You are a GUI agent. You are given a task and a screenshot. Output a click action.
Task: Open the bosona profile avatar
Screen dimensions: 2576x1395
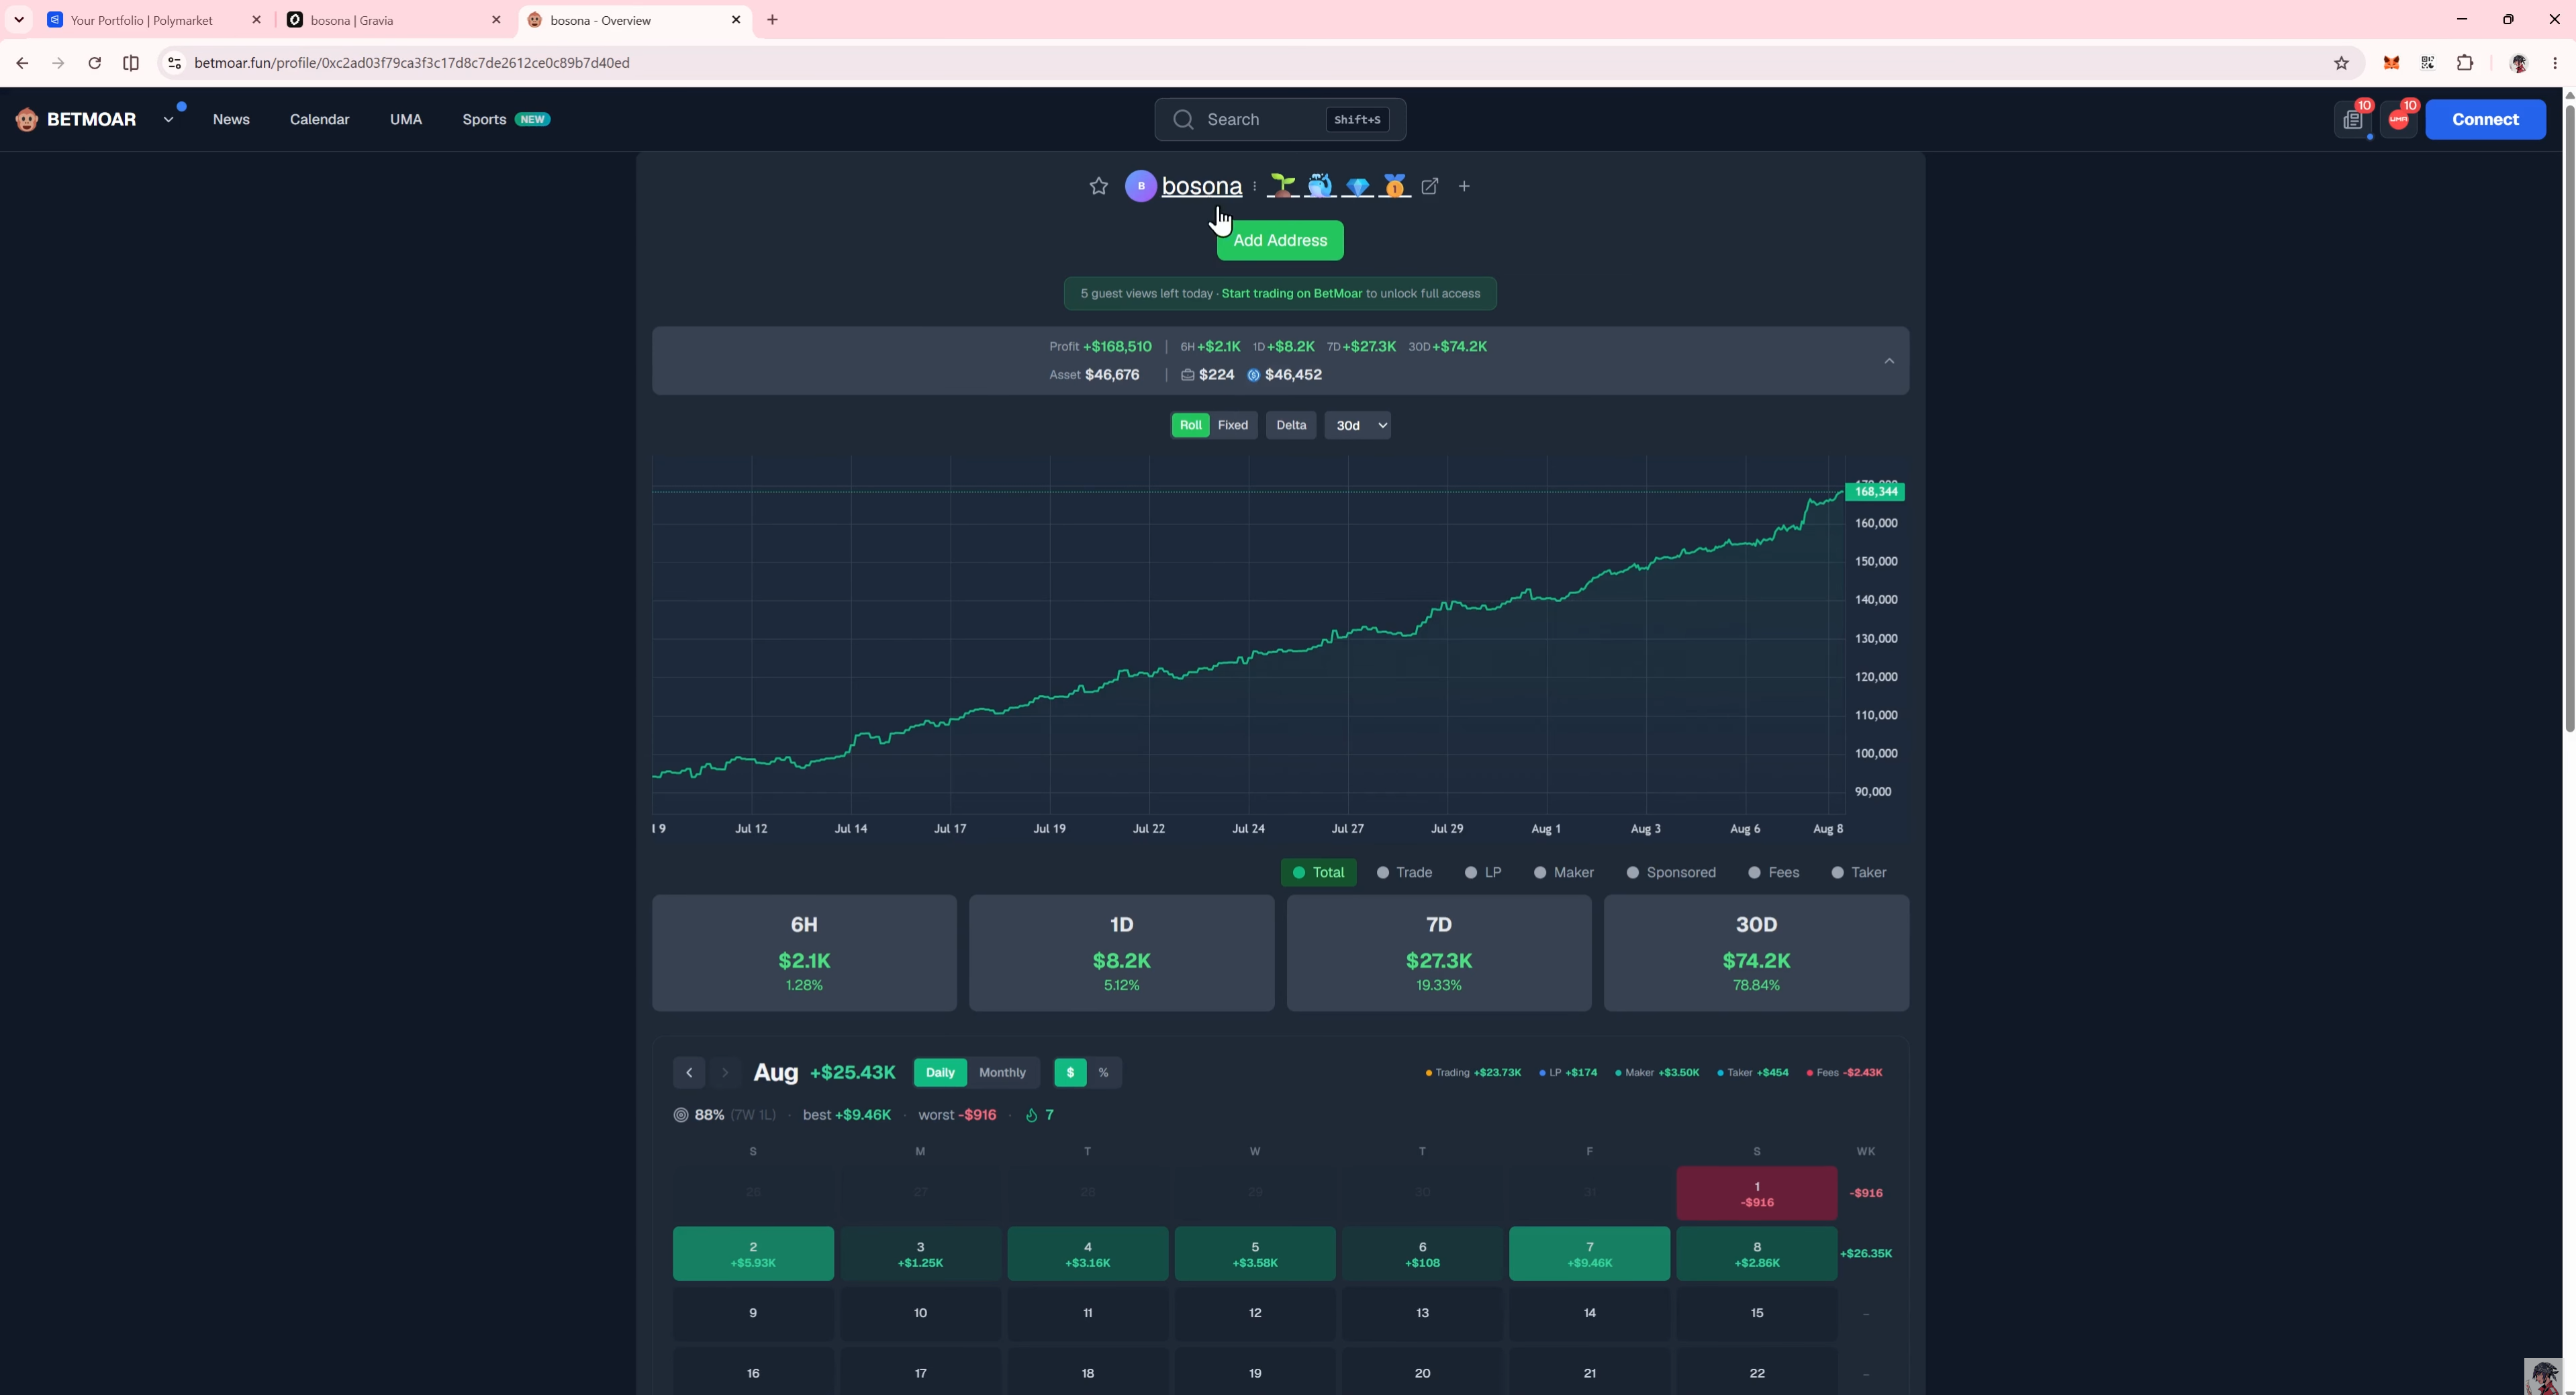(x=1141, y=186)
